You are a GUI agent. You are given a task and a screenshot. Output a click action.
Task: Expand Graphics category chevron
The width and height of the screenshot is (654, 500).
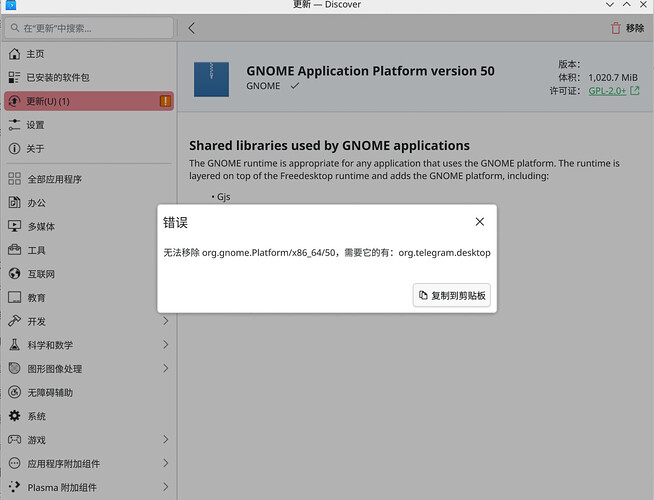point(166,369)
